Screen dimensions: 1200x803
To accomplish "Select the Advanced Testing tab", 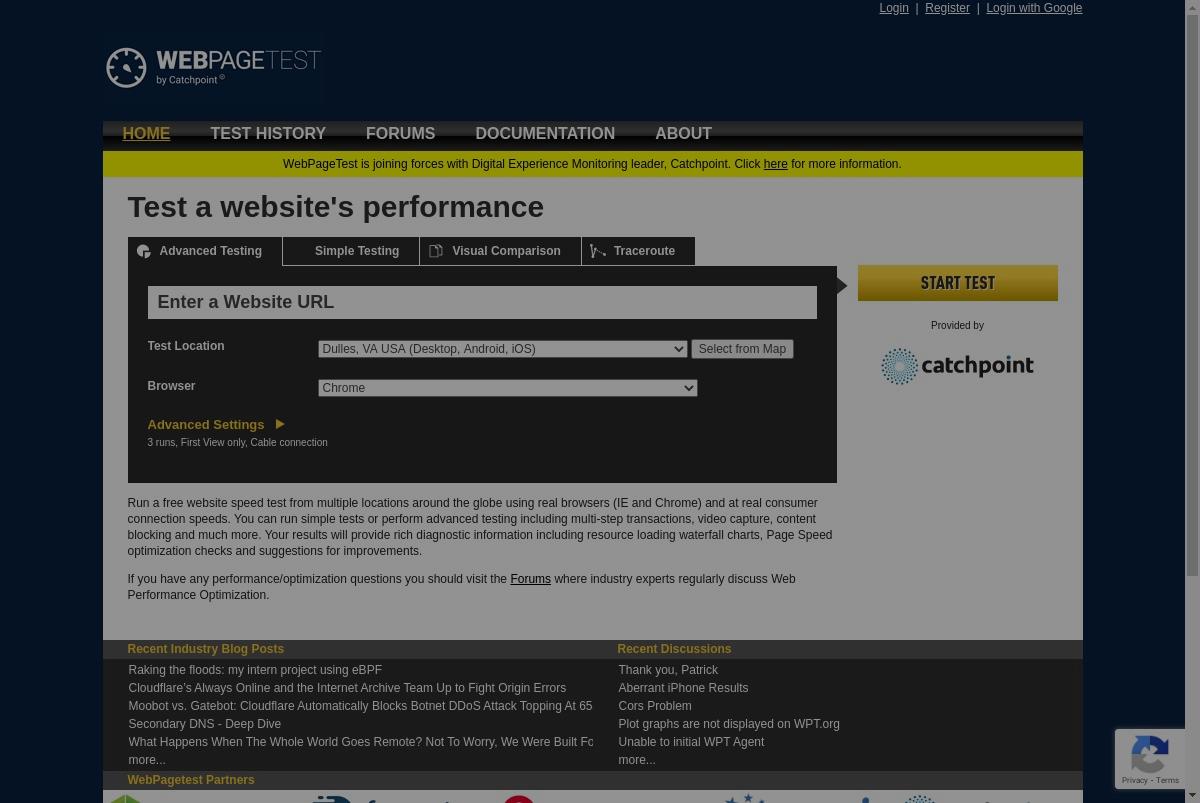I will [205, 251].
